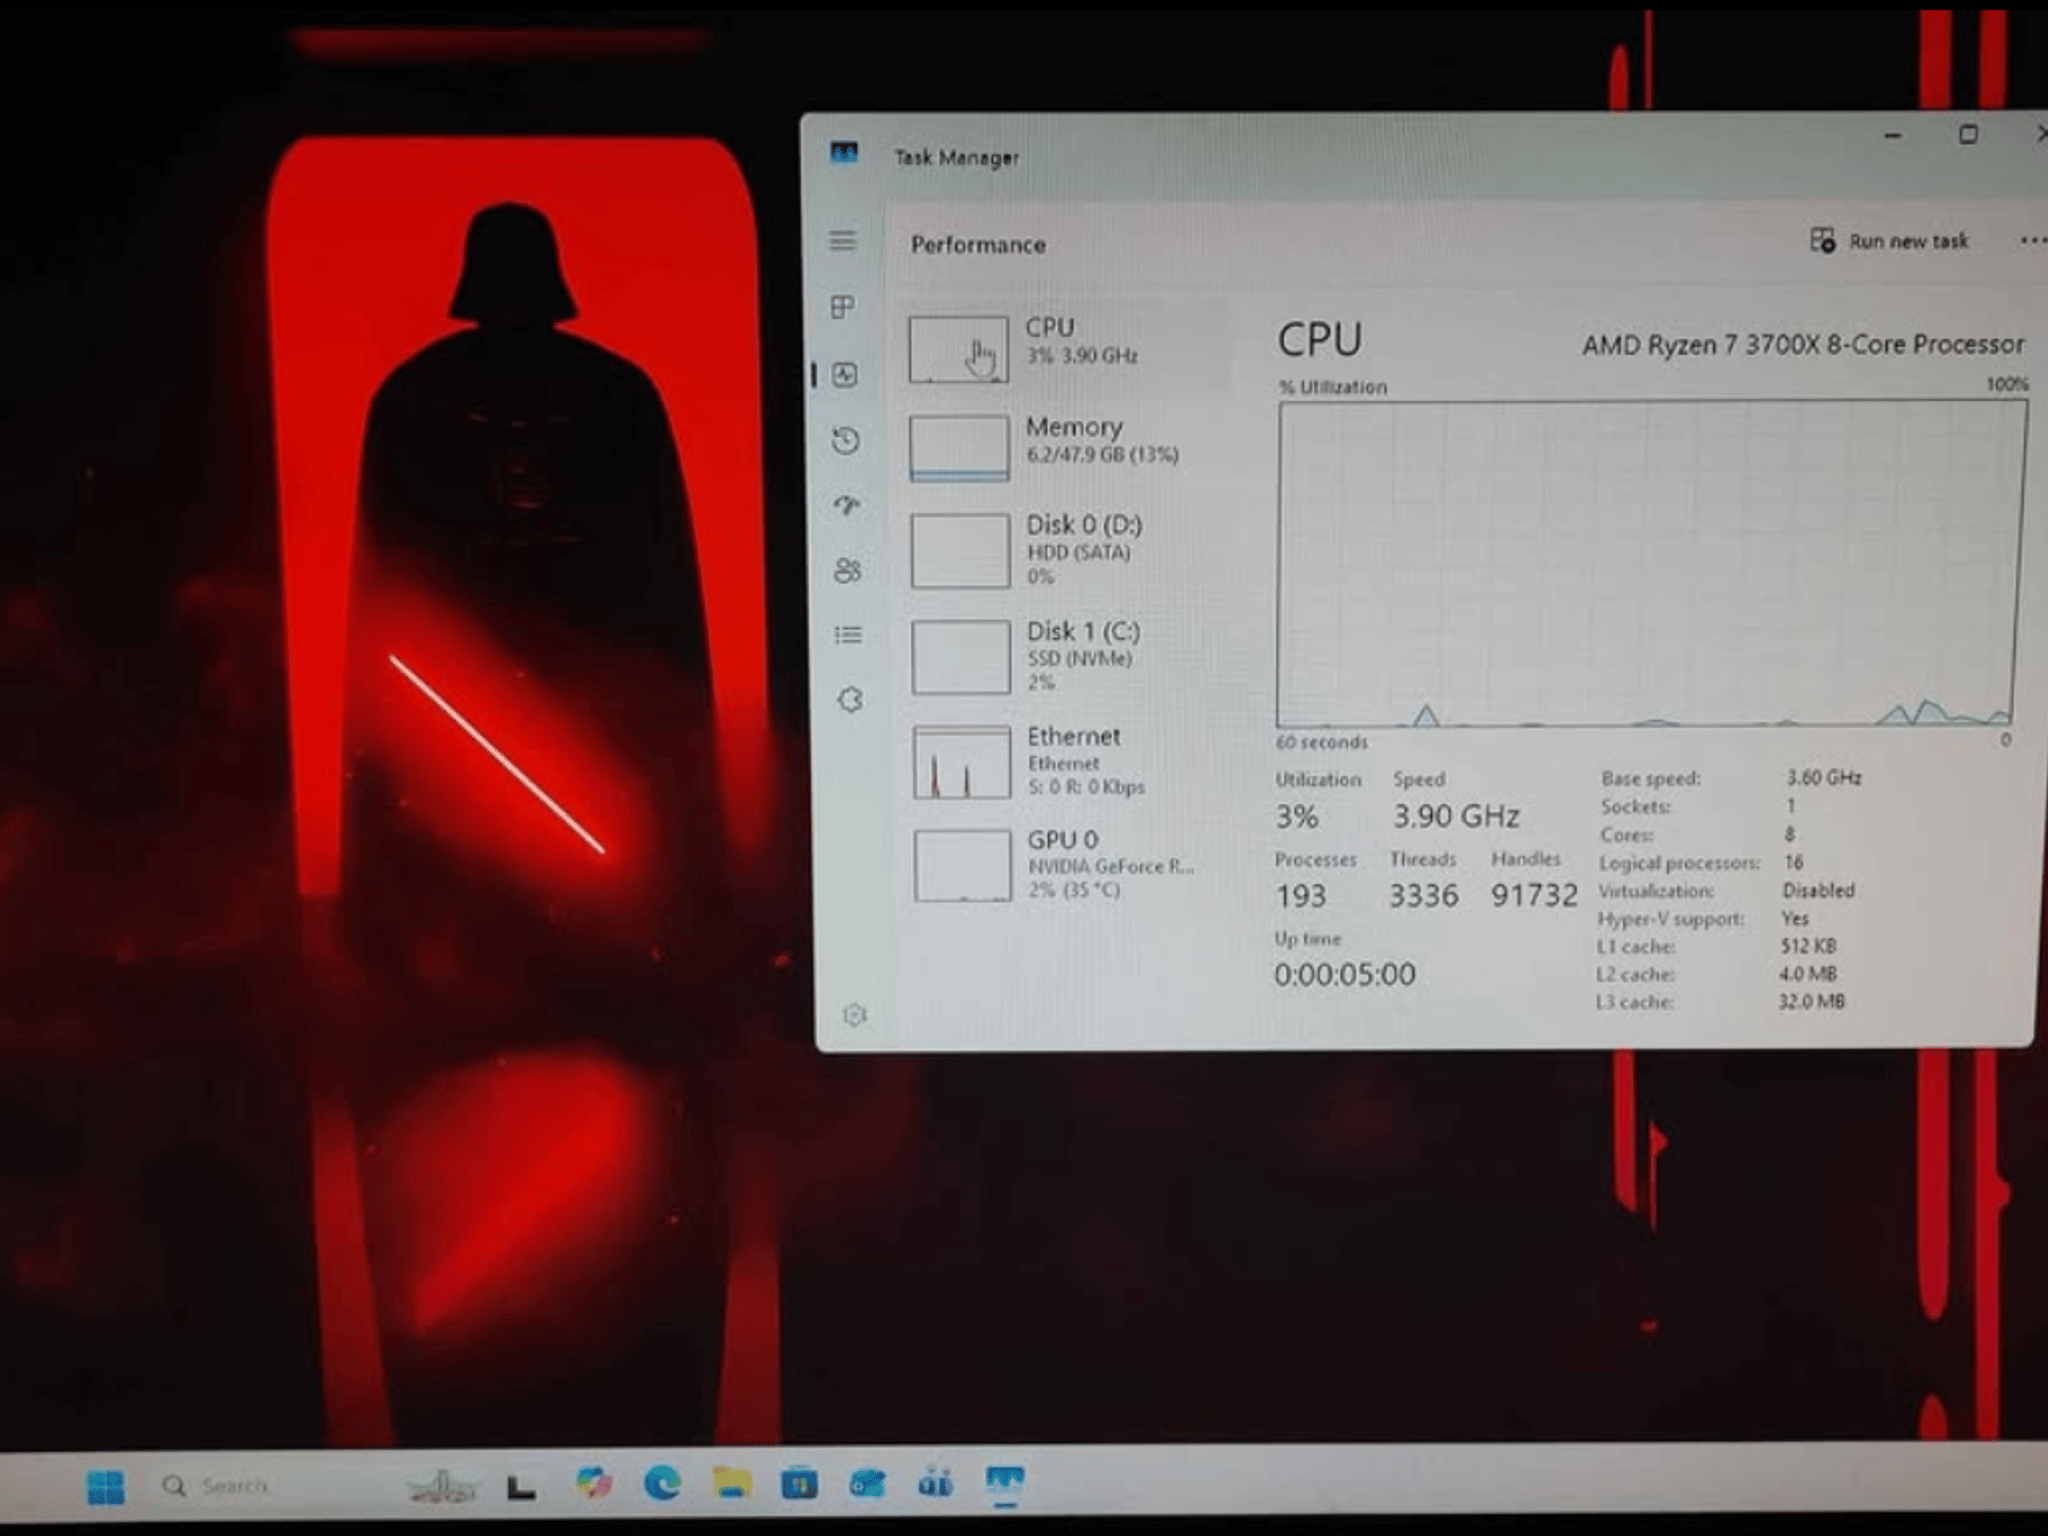Launch Copilot from the taskbar
The image size is (2048, 1536).
tap(594, 1483)
